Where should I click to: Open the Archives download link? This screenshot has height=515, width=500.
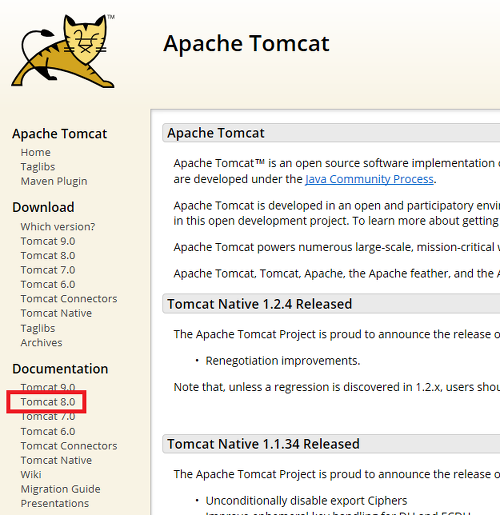41,343
